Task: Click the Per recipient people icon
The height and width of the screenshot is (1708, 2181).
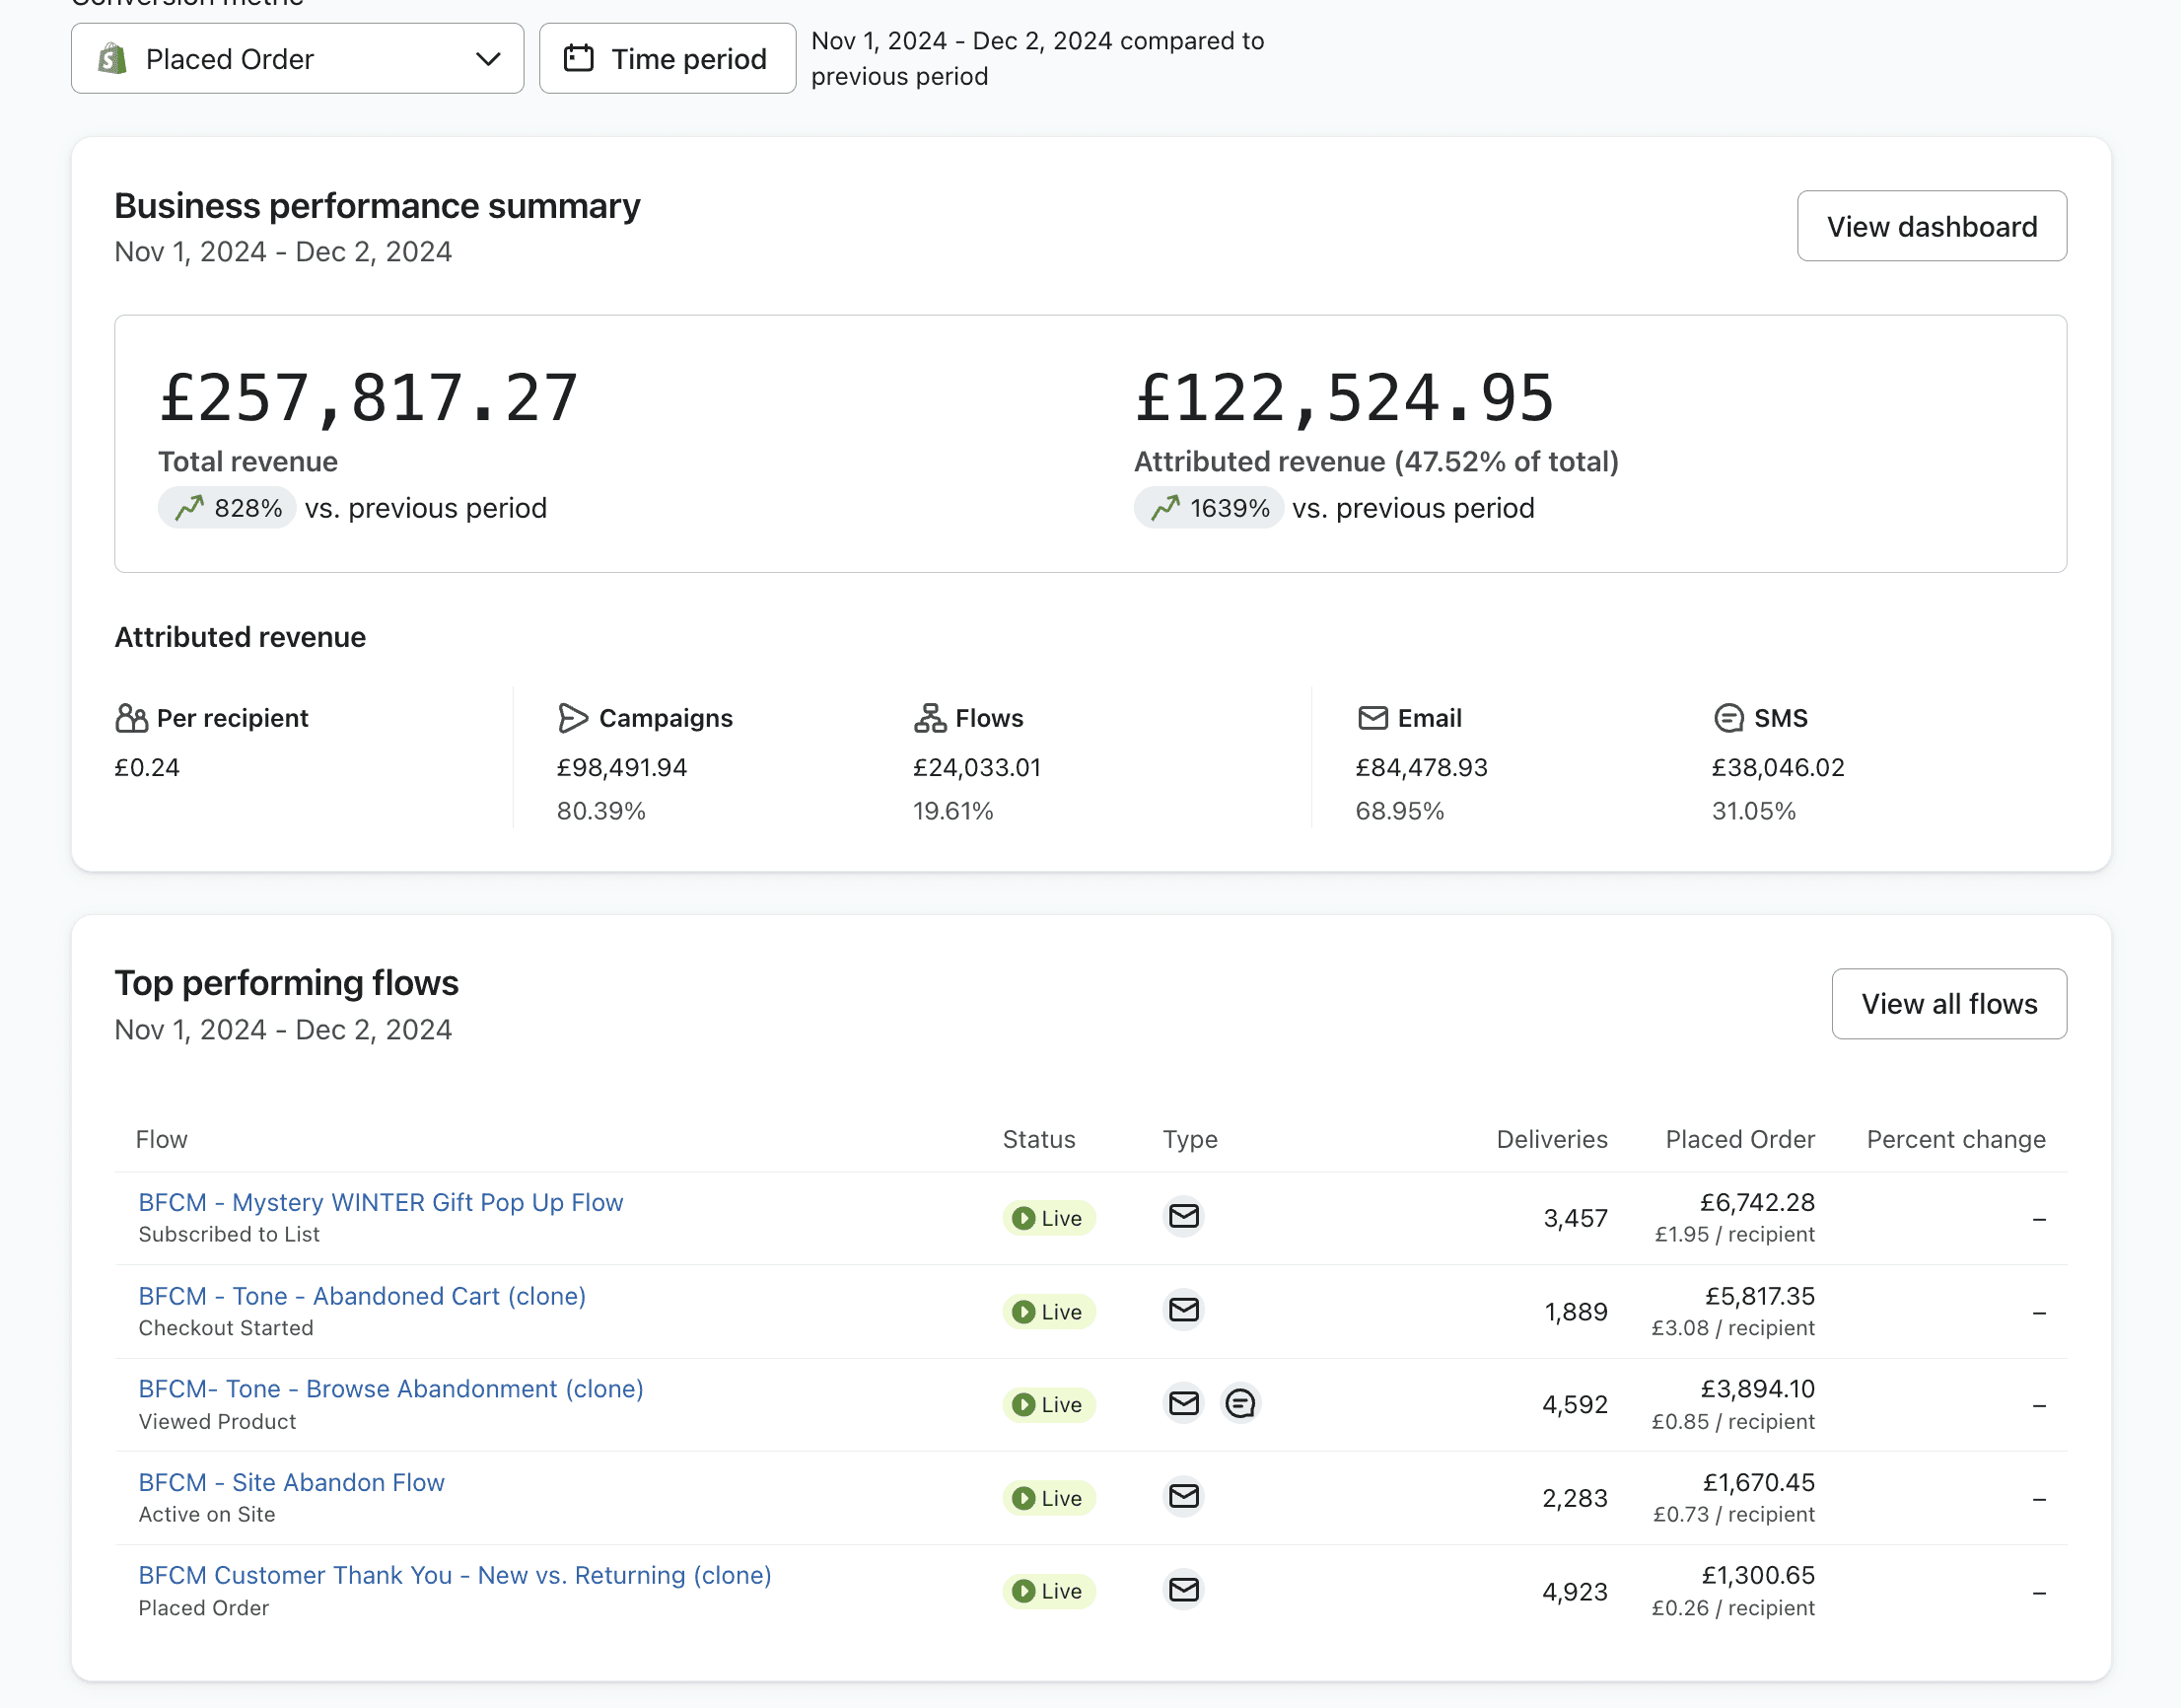Action: tap(131, 718)
